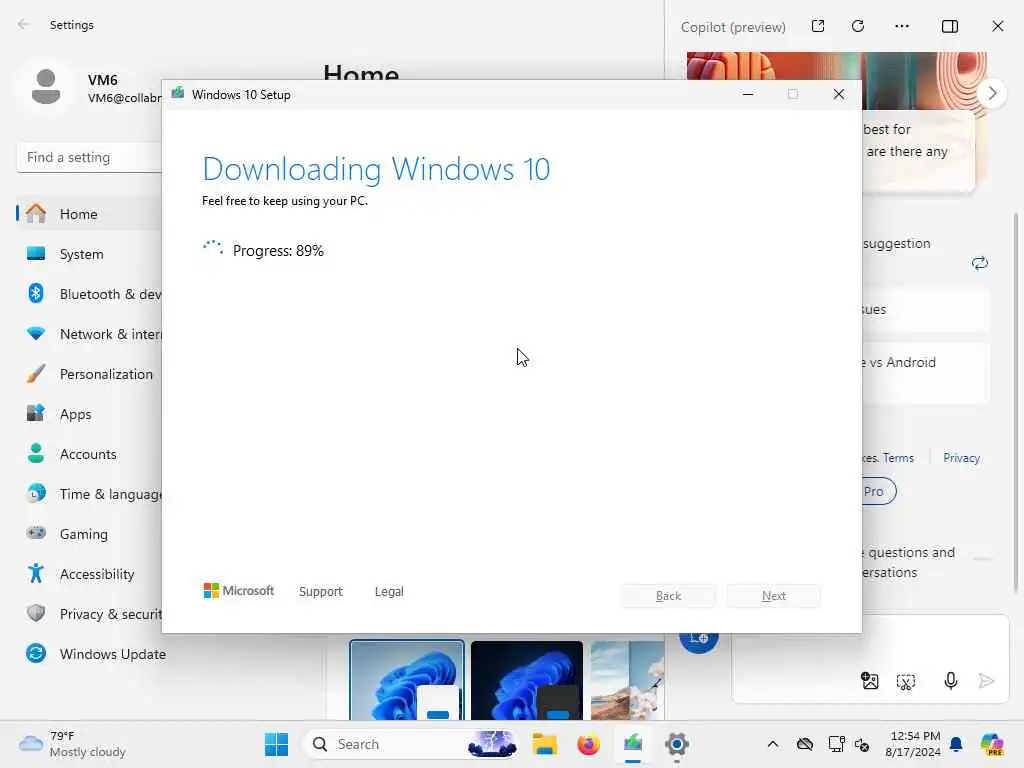Minimize the Windows 10 Setup window
Image resolution: width=1024 pixels, height=768 pixels.
pos(748,95)
